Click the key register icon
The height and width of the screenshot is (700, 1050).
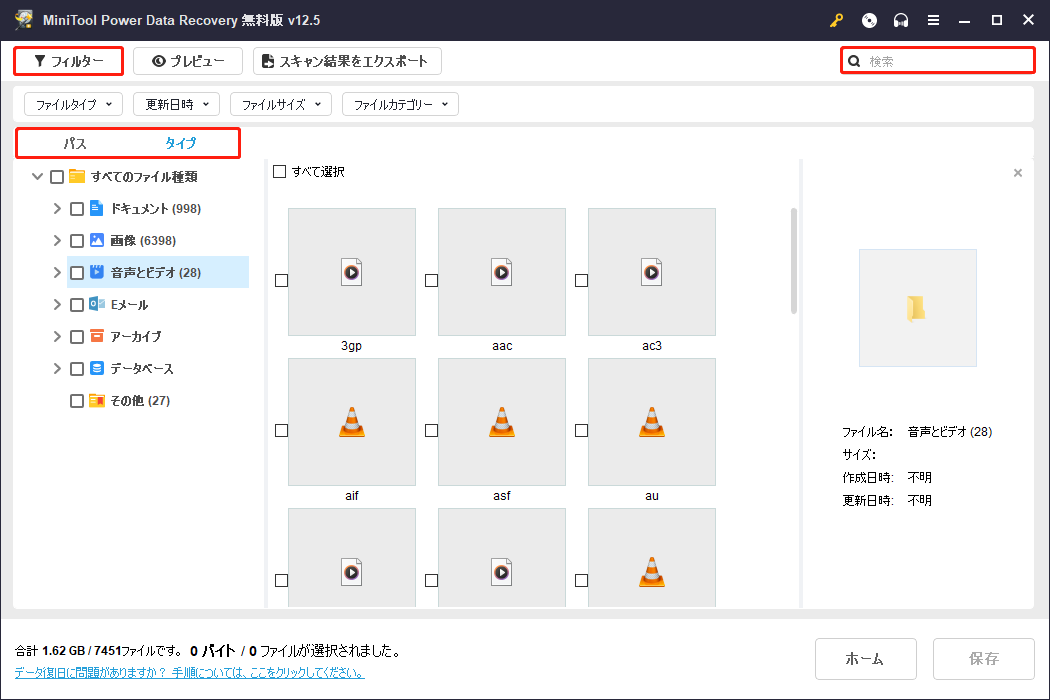point(836,20)
